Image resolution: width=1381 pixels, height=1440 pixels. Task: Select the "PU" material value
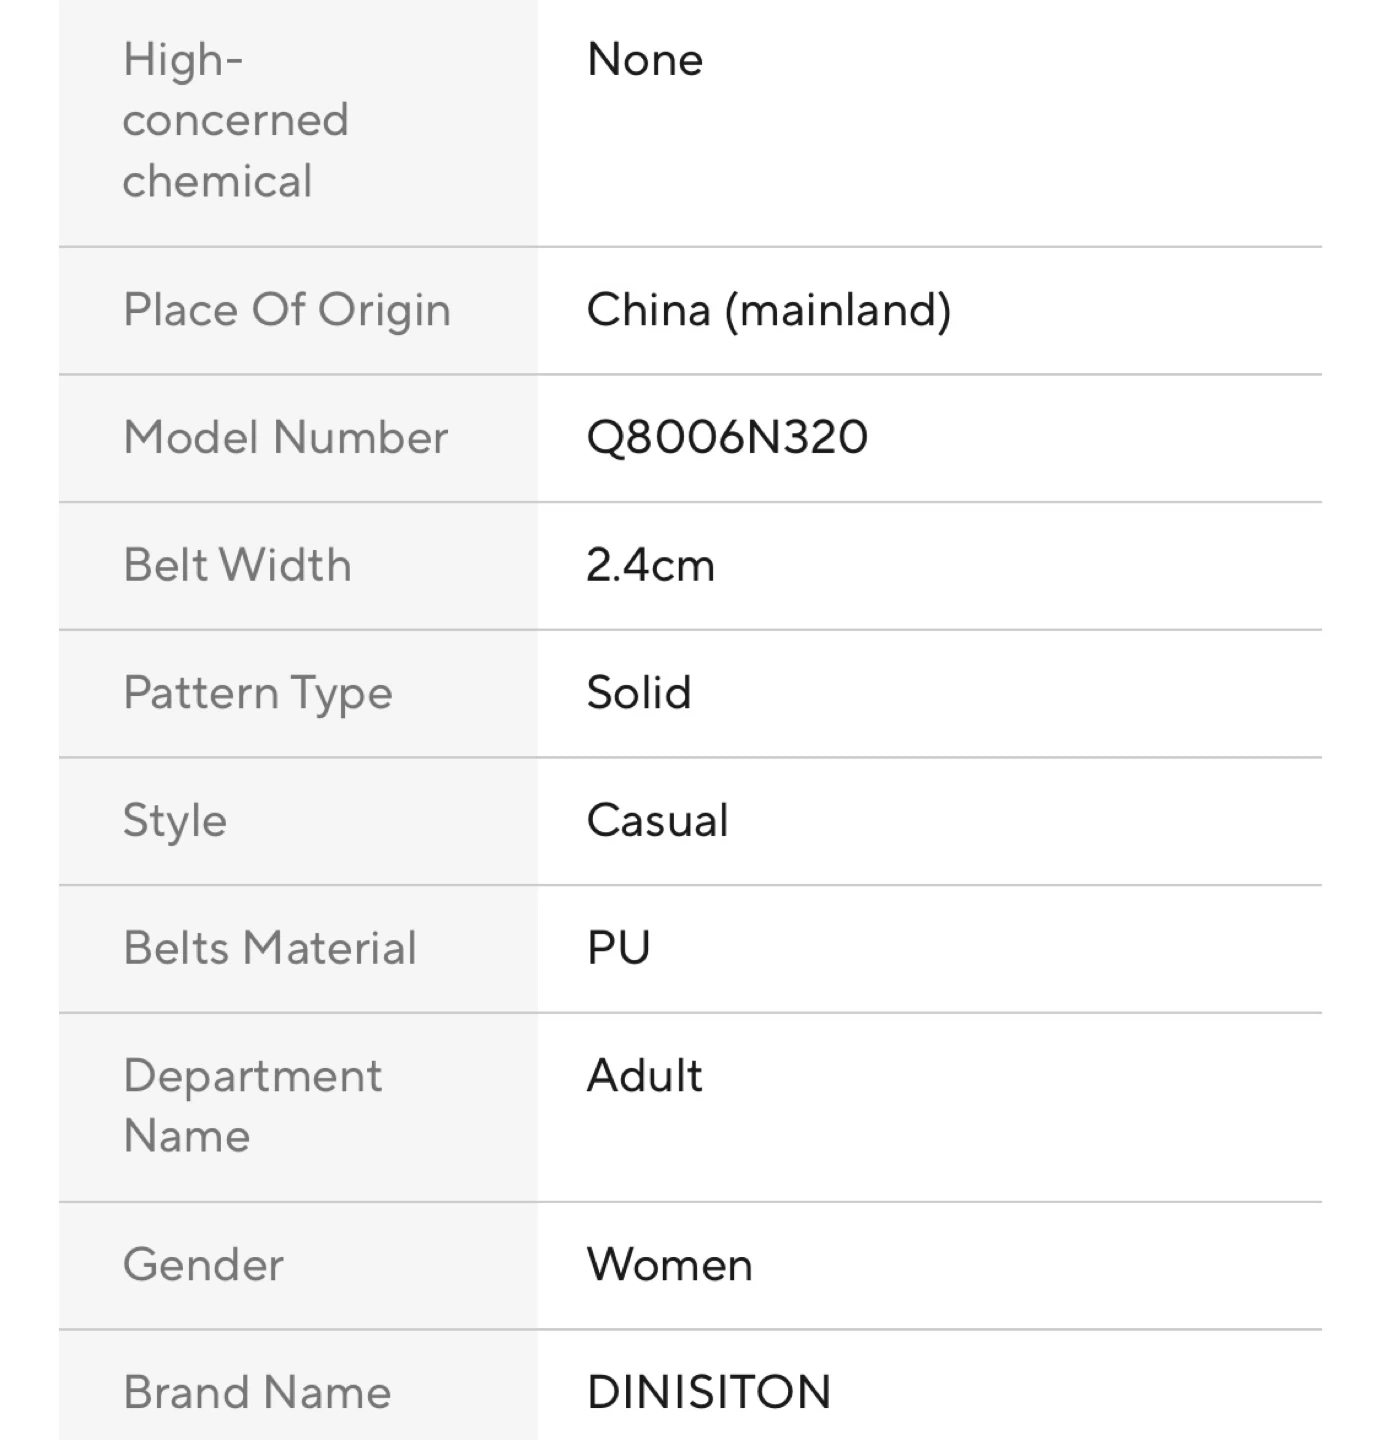[618, 948]
